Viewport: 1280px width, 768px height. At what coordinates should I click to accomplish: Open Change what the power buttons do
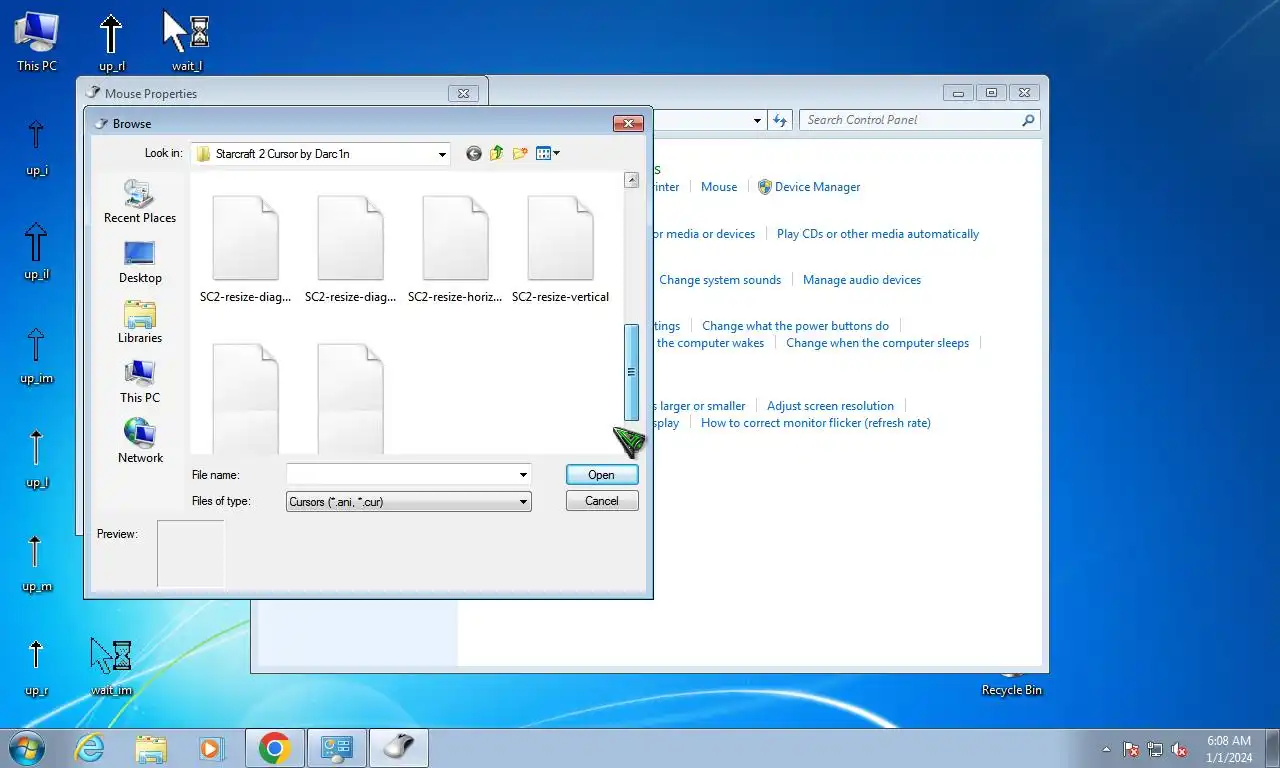(795, 326)
